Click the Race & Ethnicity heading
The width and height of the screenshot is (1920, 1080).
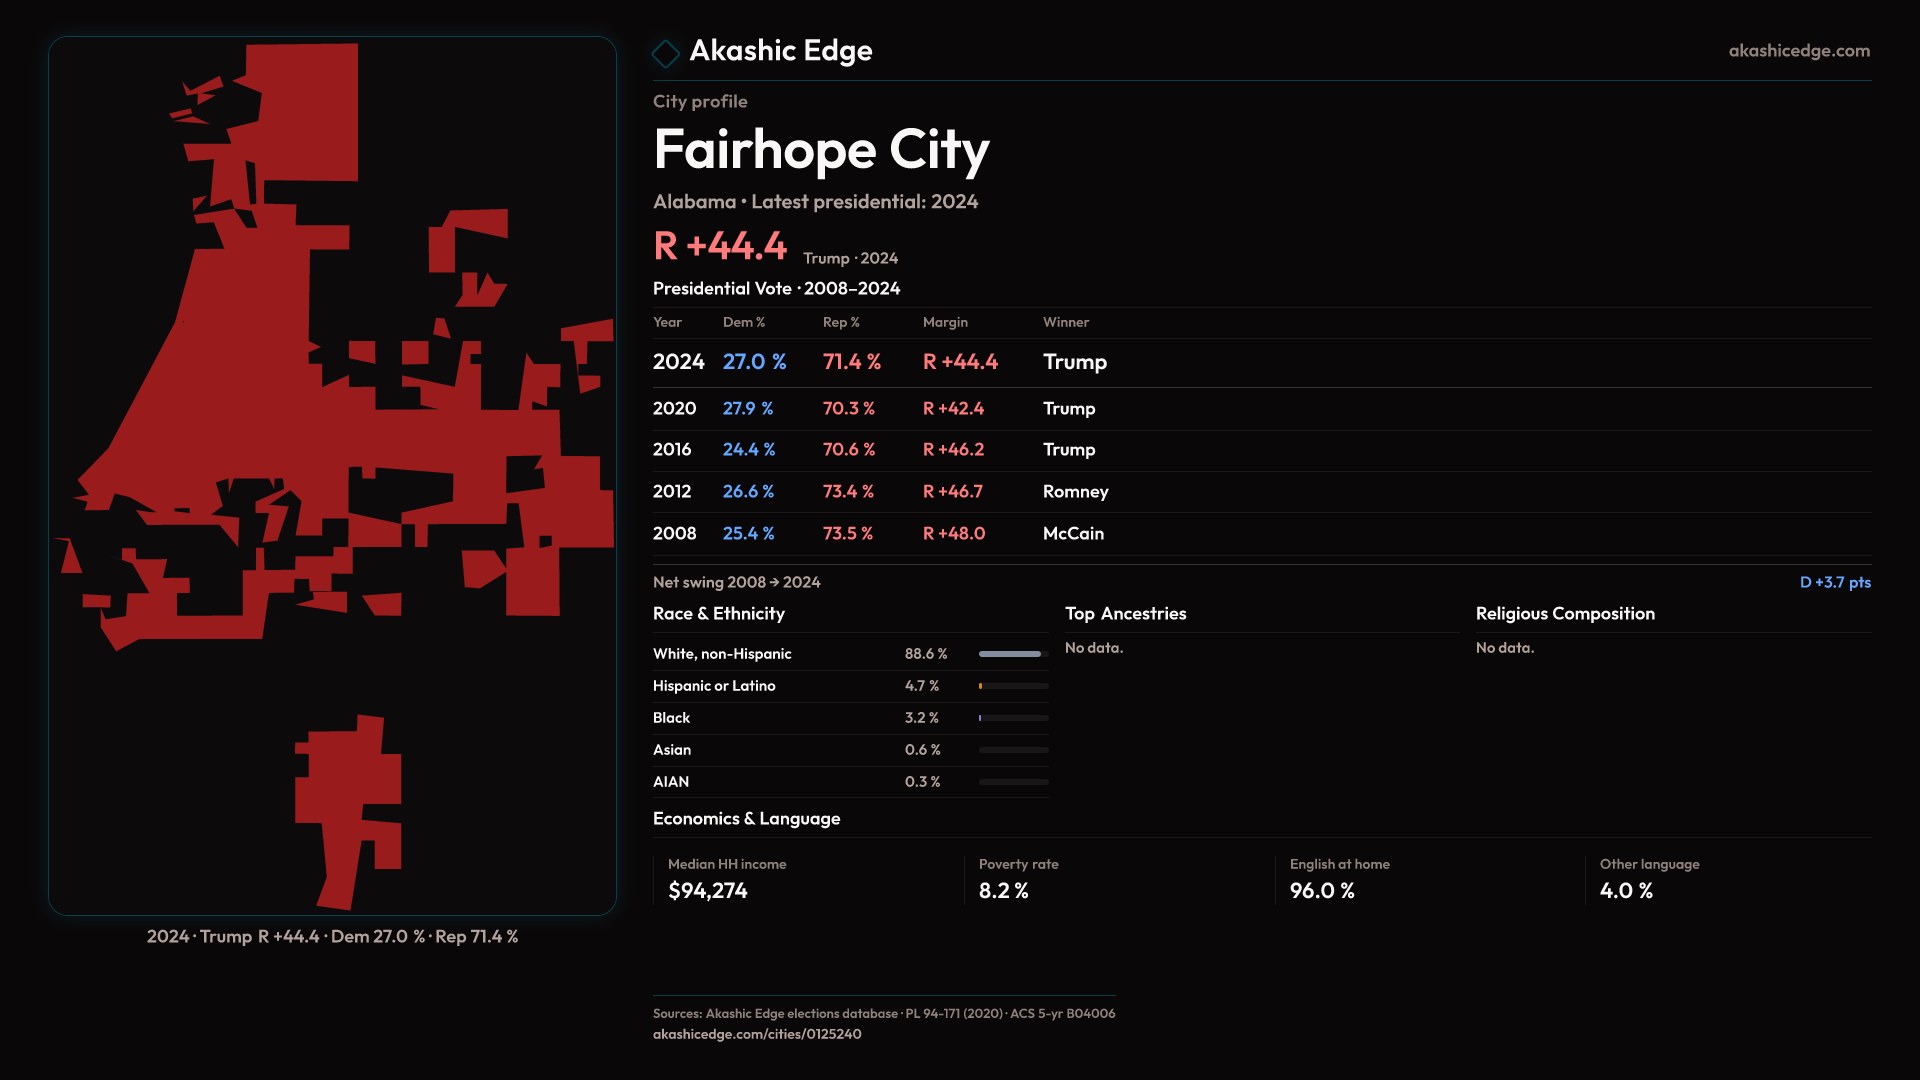pos(718,614)
